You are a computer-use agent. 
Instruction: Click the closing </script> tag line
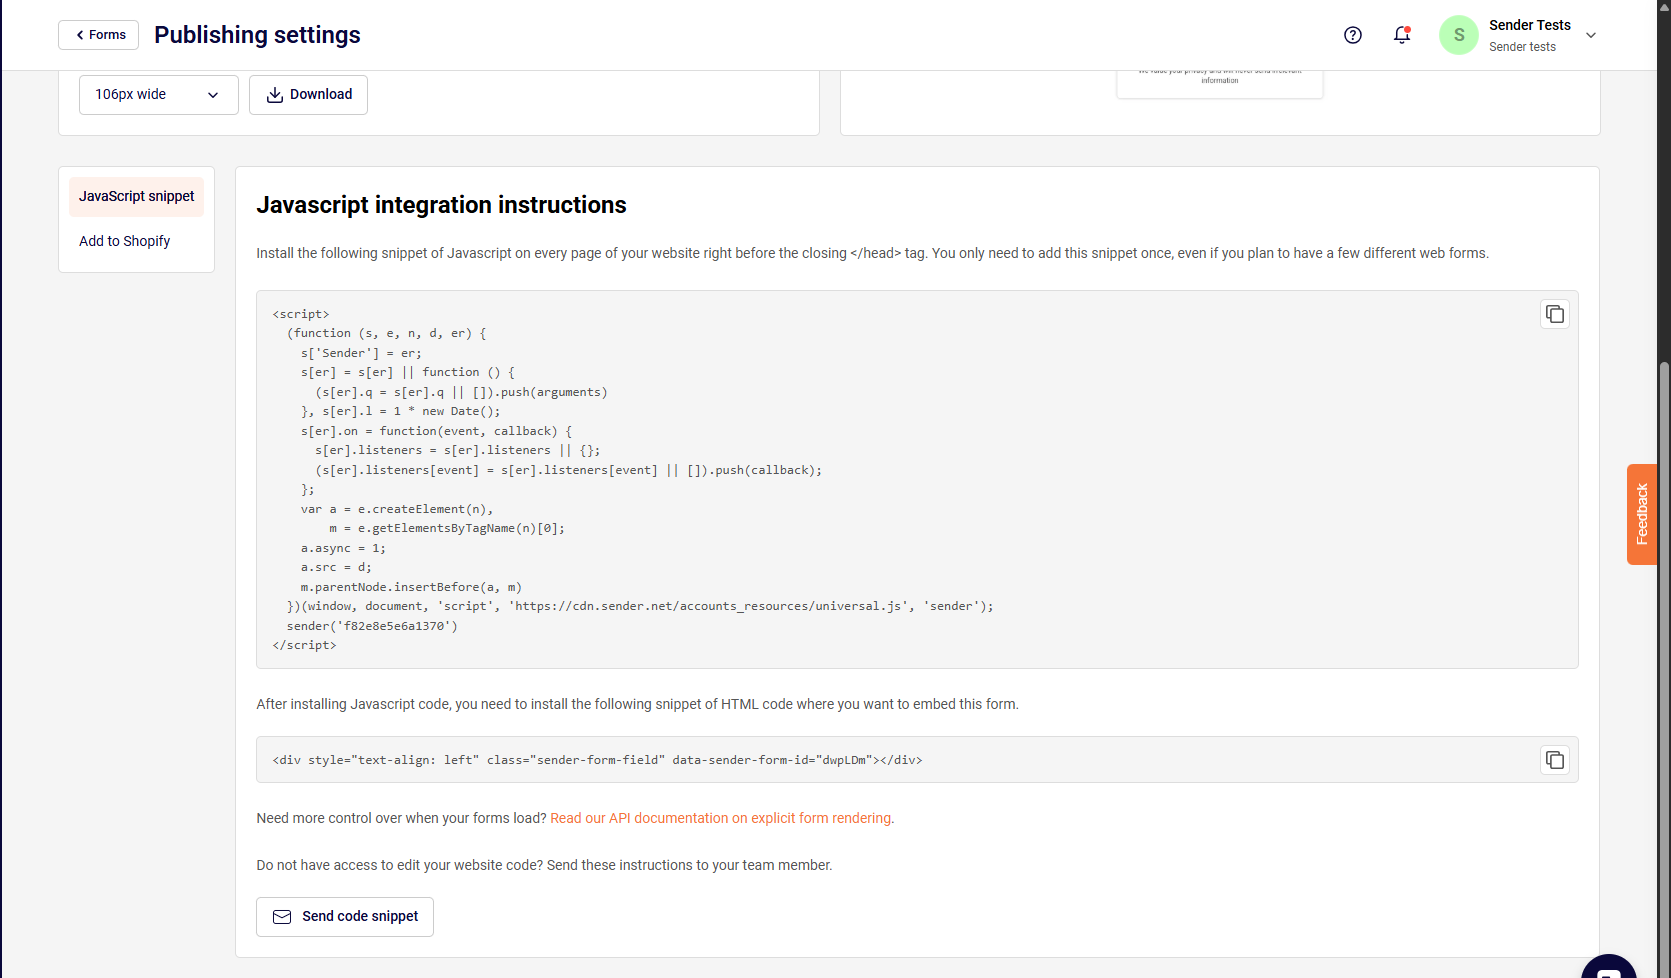pyautogui.click(x=304, y=645)
